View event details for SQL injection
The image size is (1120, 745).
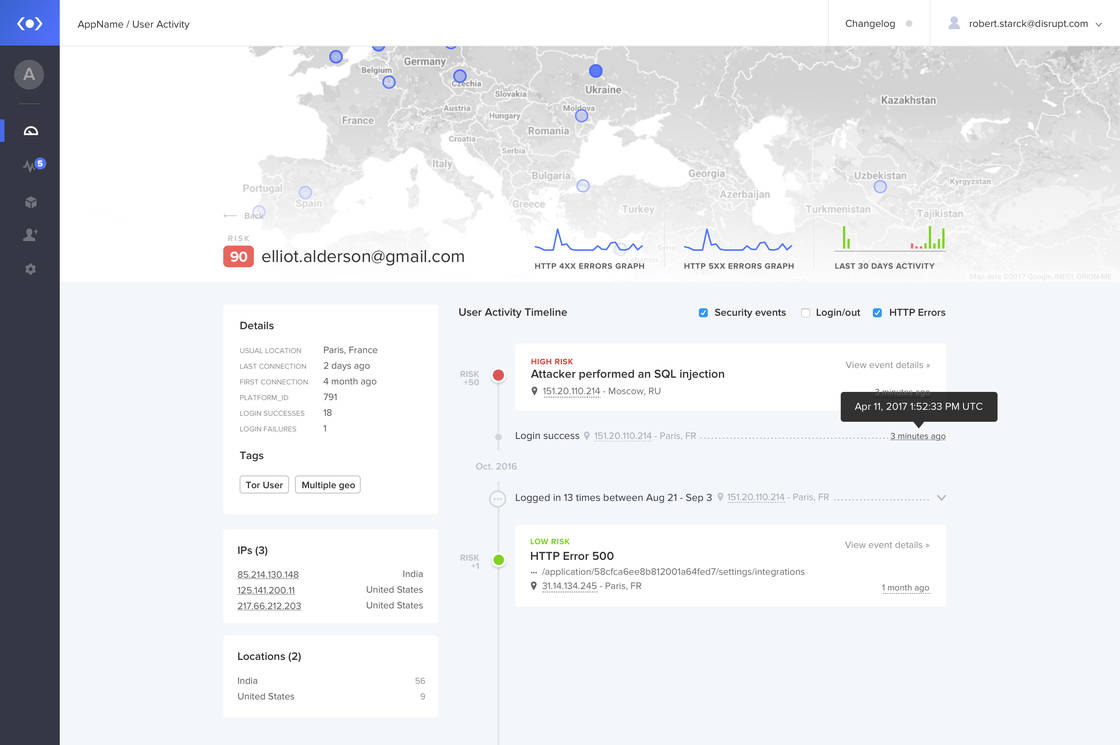pyautogui.click(x=887, y=365)
